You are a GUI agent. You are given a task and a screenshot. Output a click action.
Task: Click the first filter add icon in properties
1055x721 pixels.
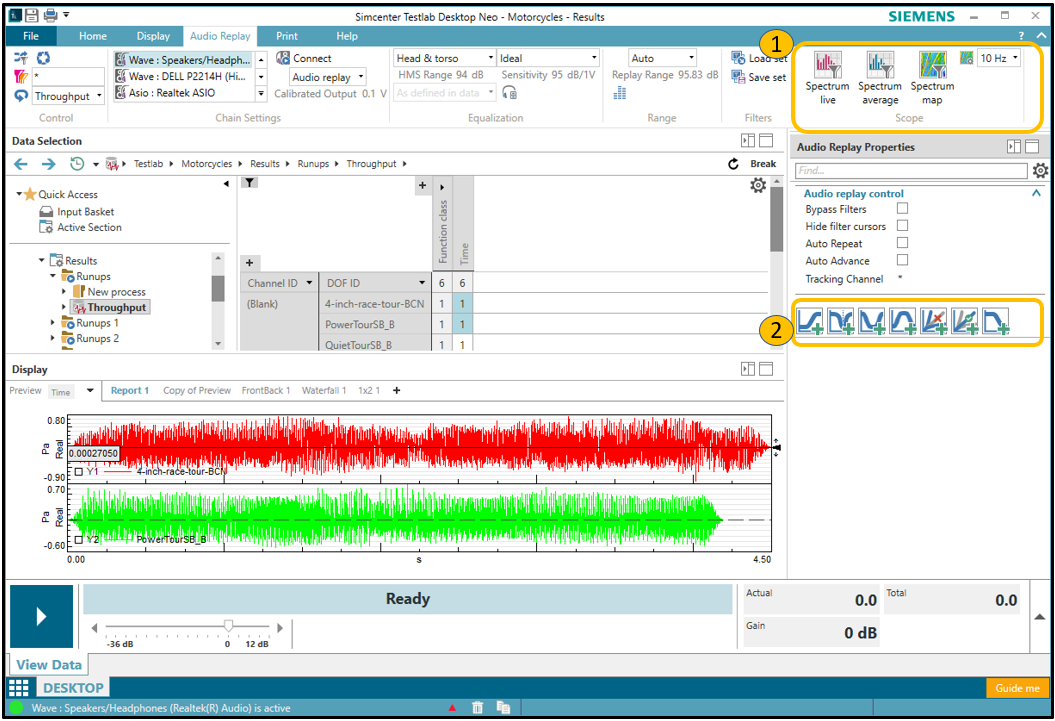811,322
